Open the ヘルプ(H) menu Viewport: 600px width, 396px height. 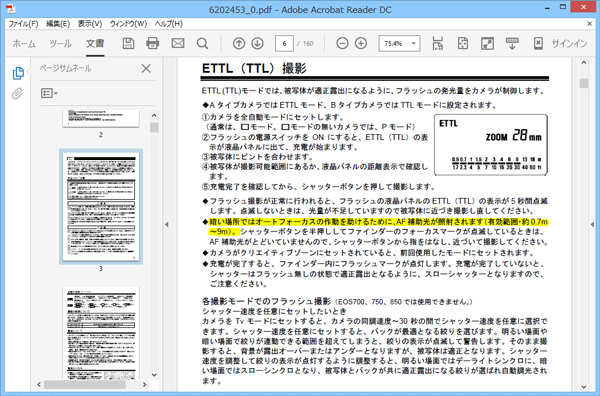tap(168, 24)
